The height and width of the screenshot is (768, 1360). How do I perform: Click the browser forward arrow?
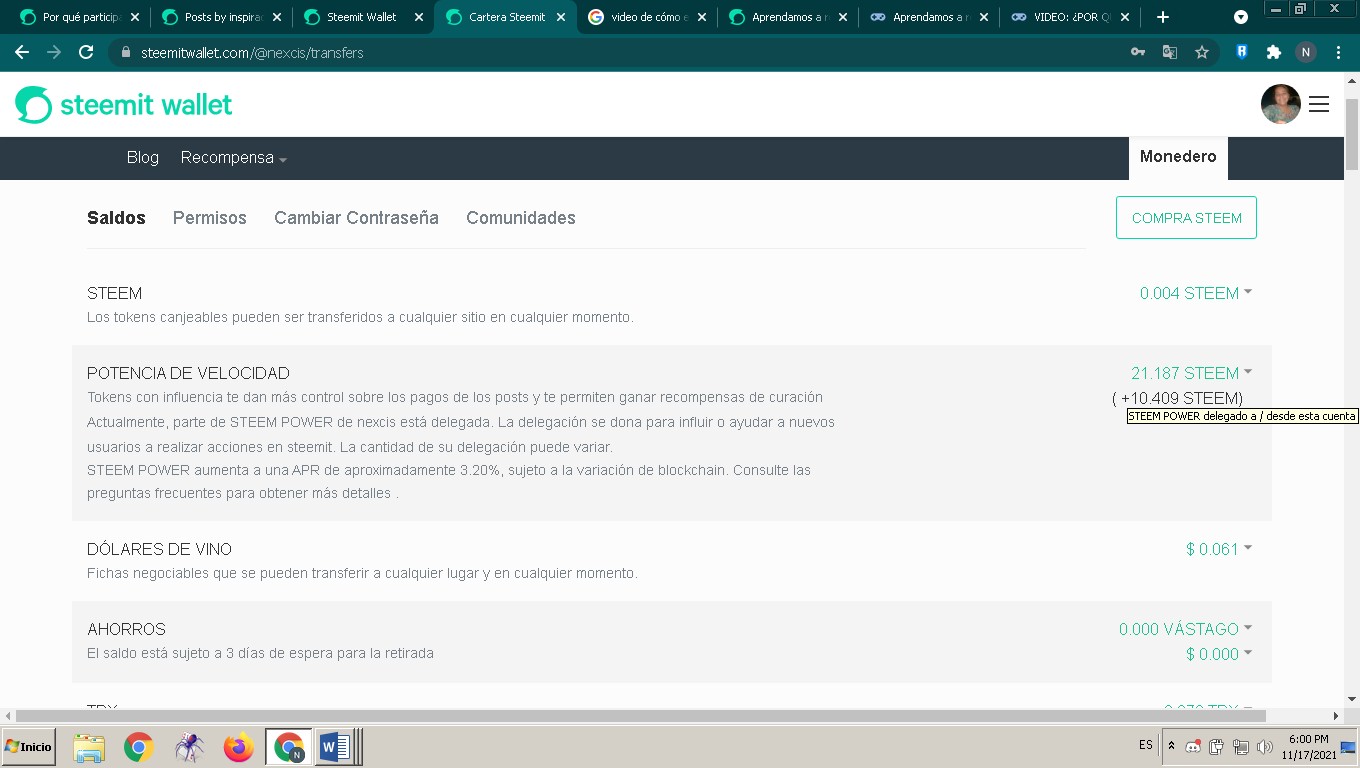click(54, 52)
